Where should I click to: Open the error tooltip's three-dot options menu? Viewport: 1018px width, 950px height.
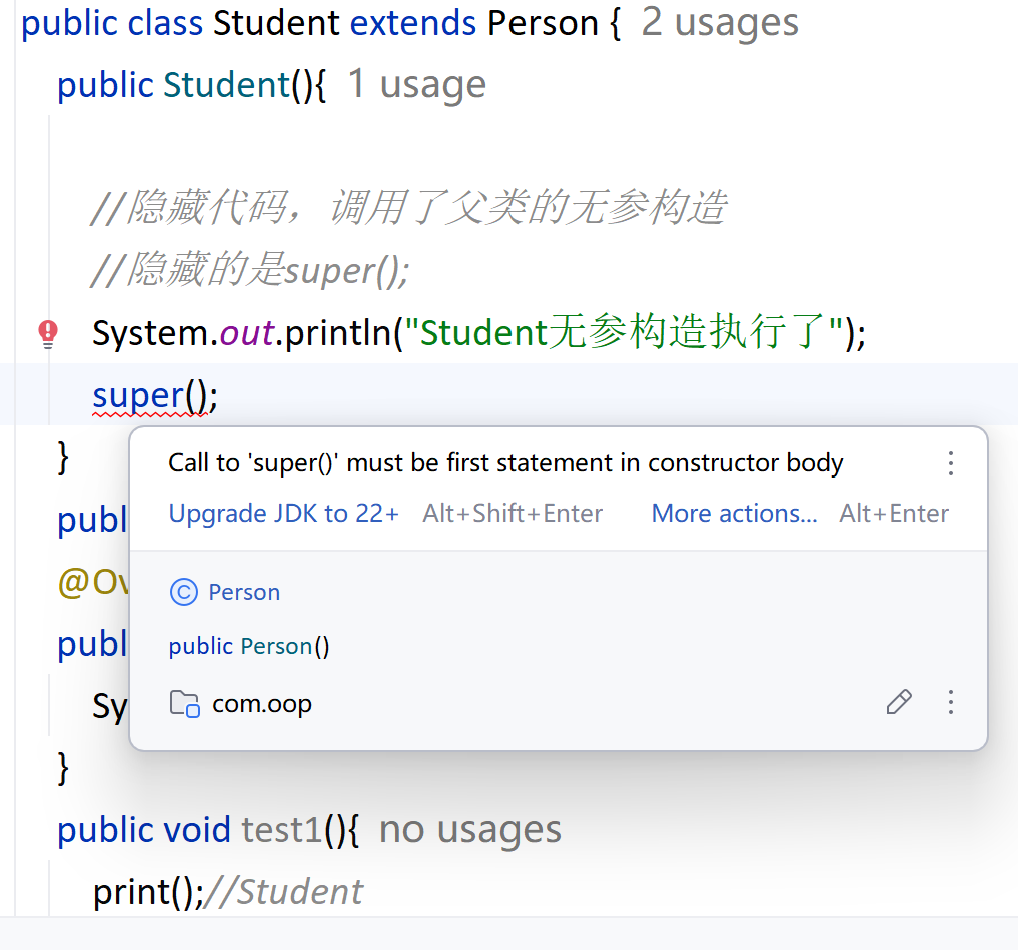[x=950, y=463]
